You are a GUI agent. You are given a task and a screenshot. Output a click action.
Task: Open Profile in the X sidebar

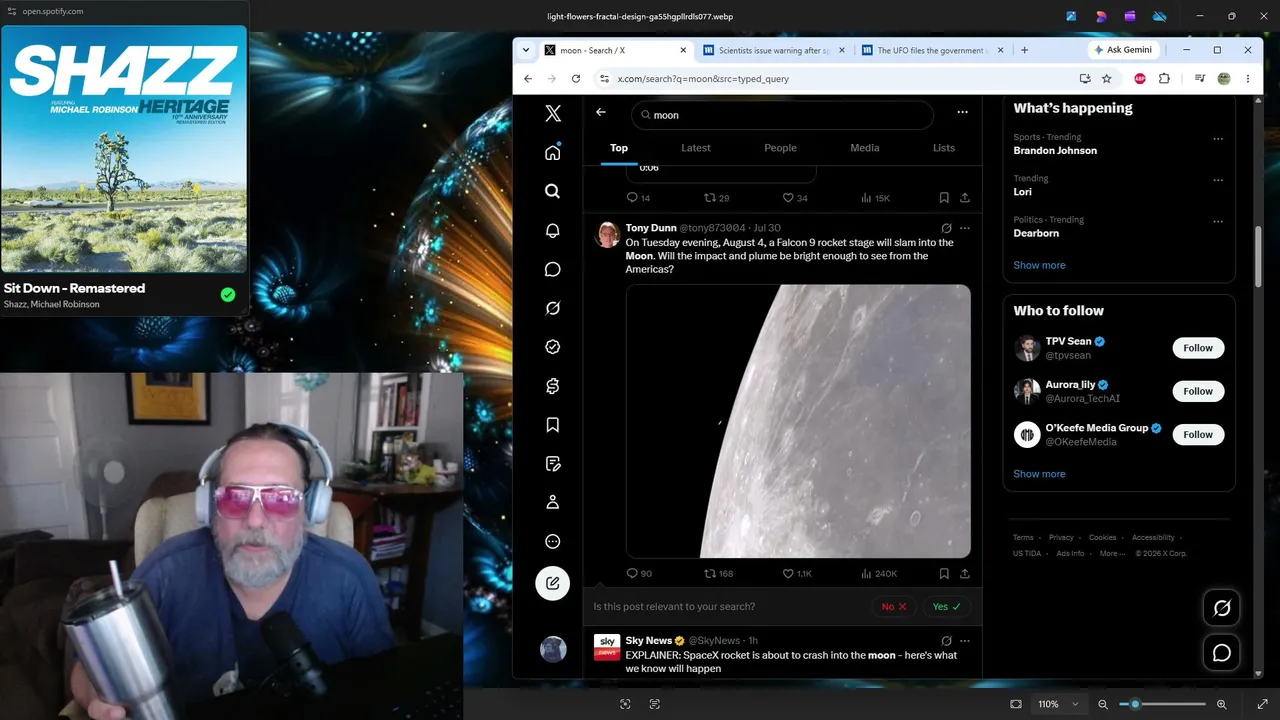[553, 502]
